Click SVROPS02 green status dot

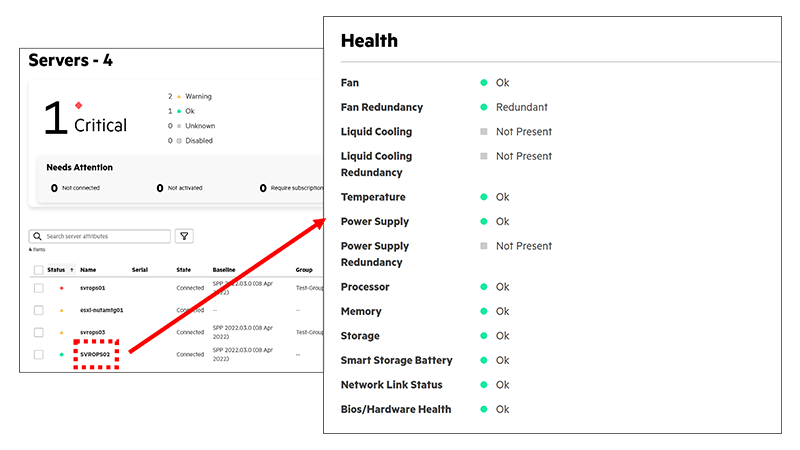tap(62, 355)
